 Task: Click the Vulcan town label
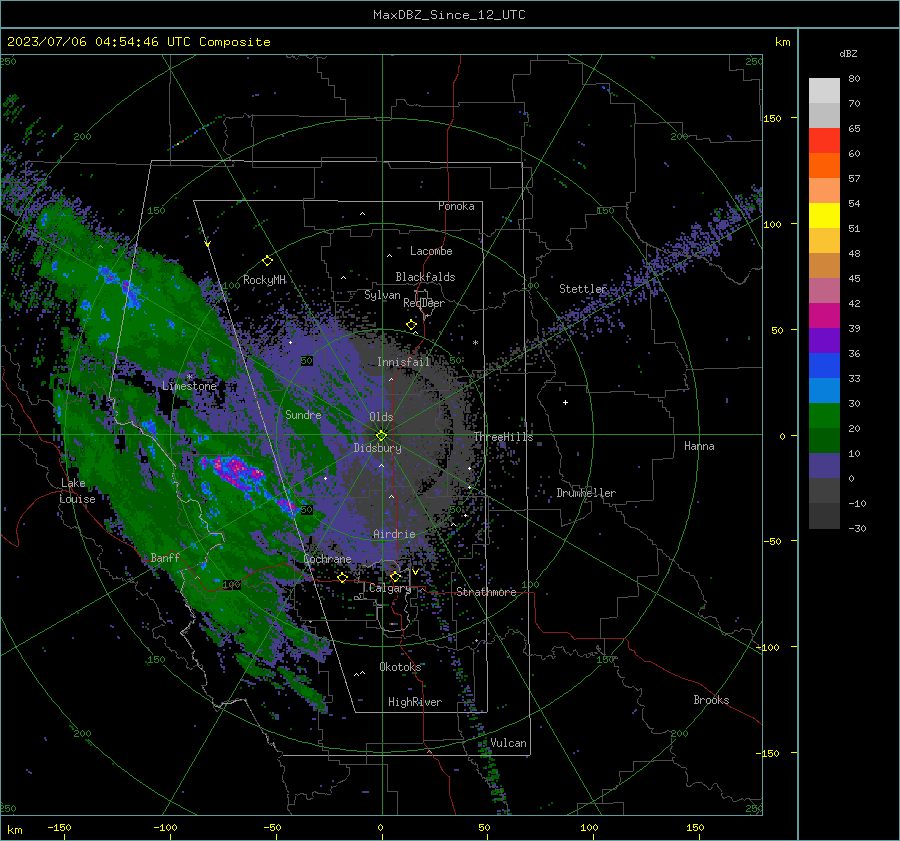(x=509, y=743)
